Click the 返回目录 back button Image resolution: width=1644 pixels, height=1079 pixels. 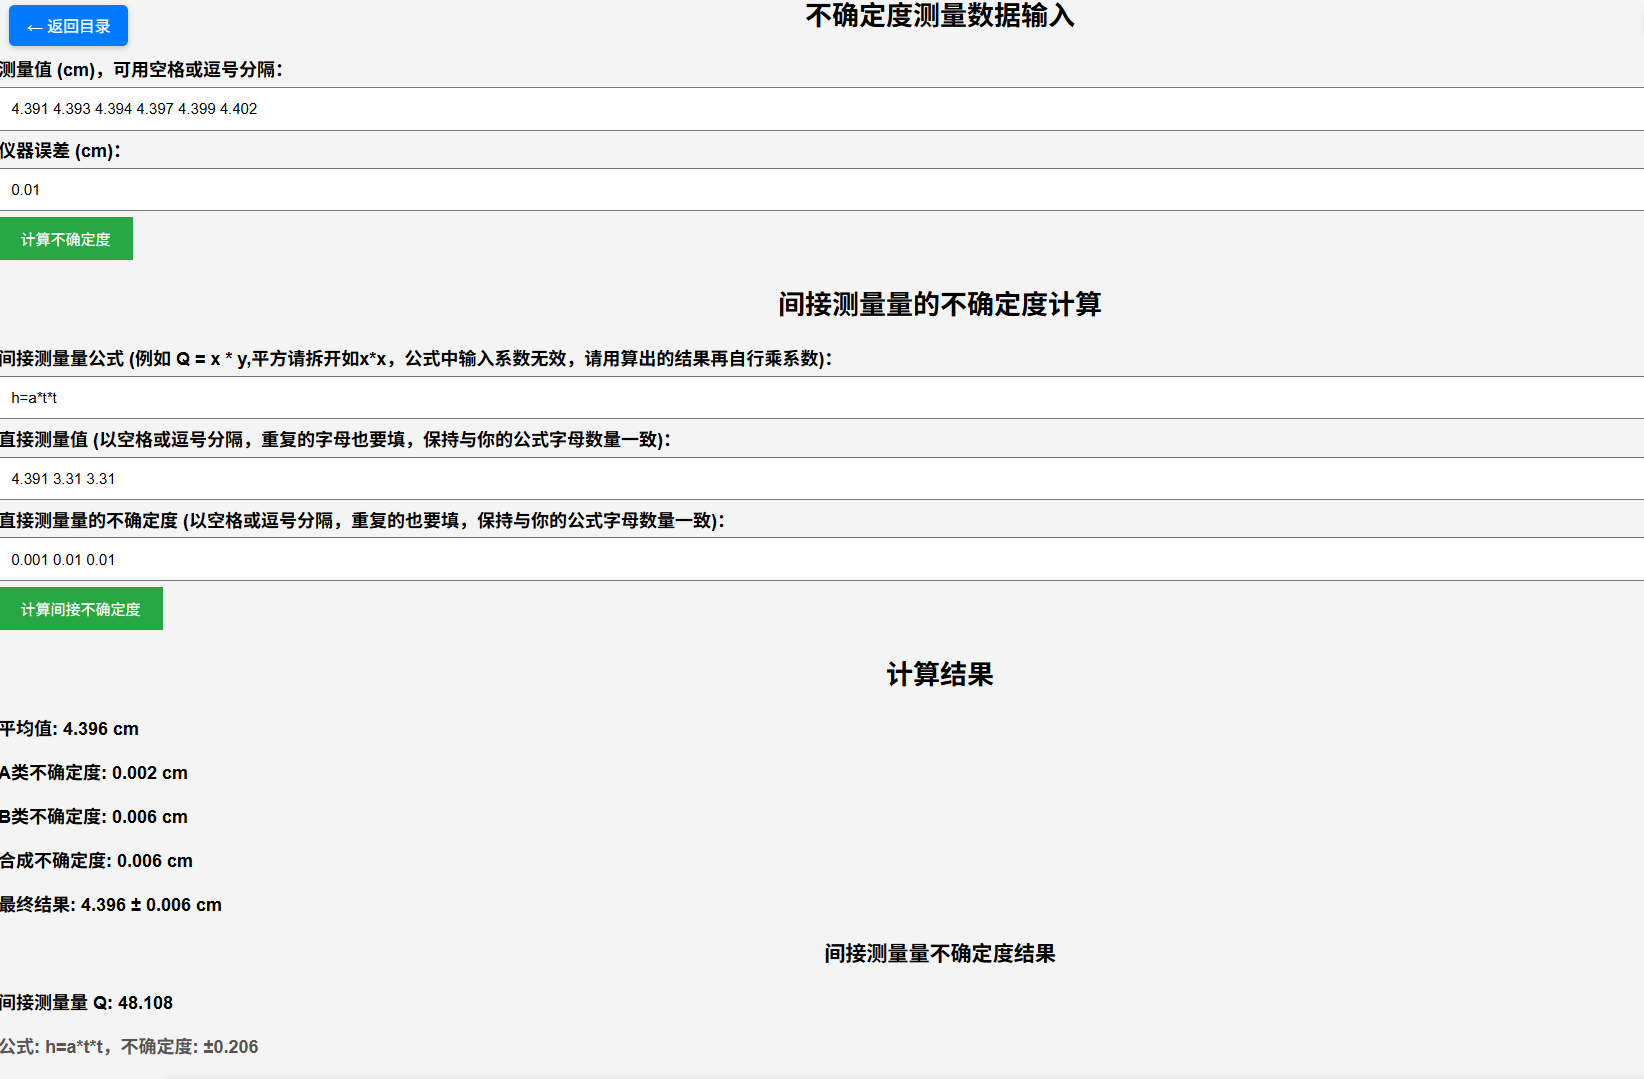[x=68, y=26]
